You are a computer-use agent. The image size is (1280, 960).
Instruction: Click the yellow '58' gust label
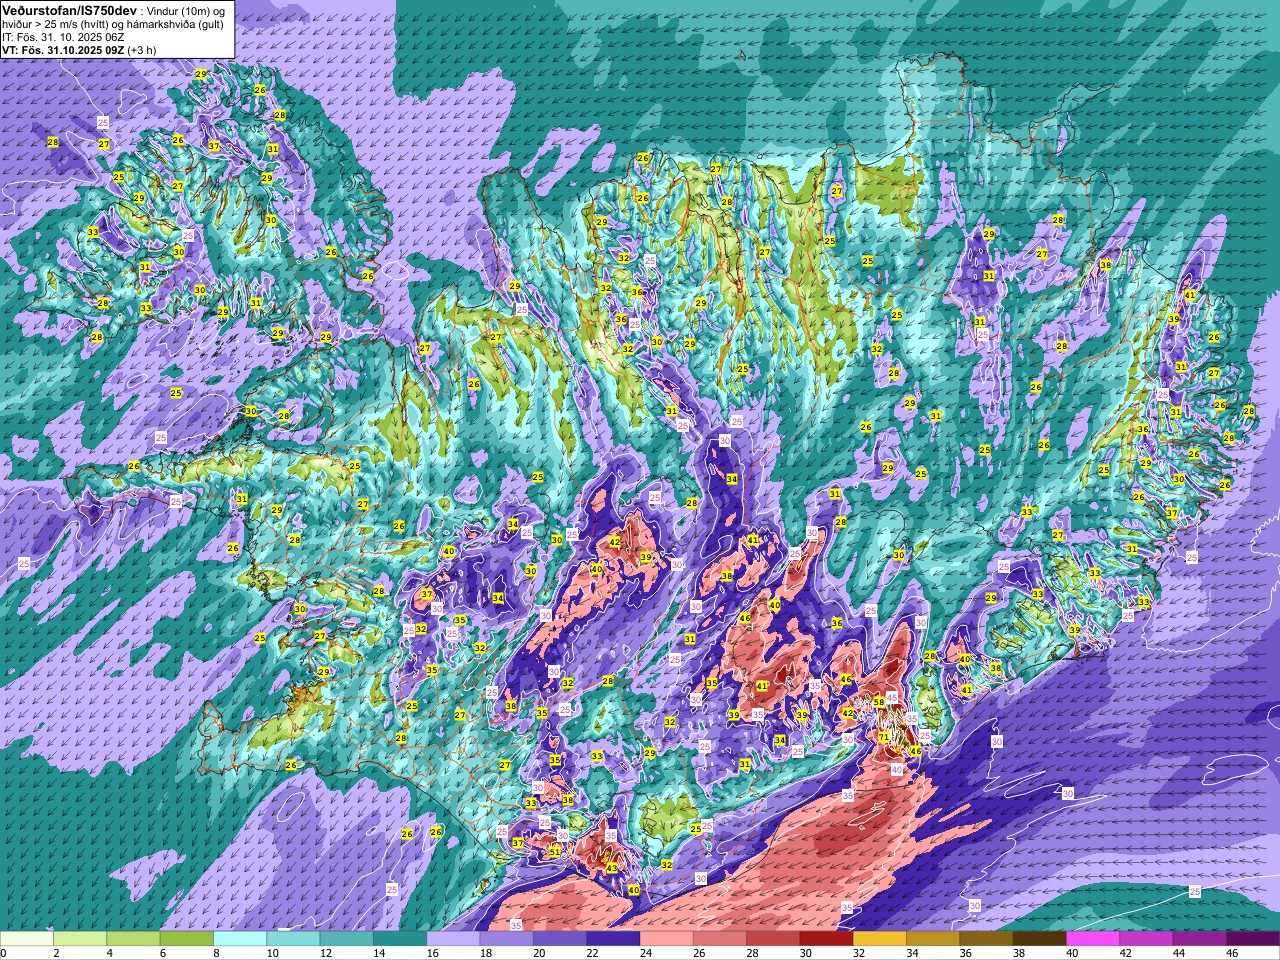[x=879, y=702]
